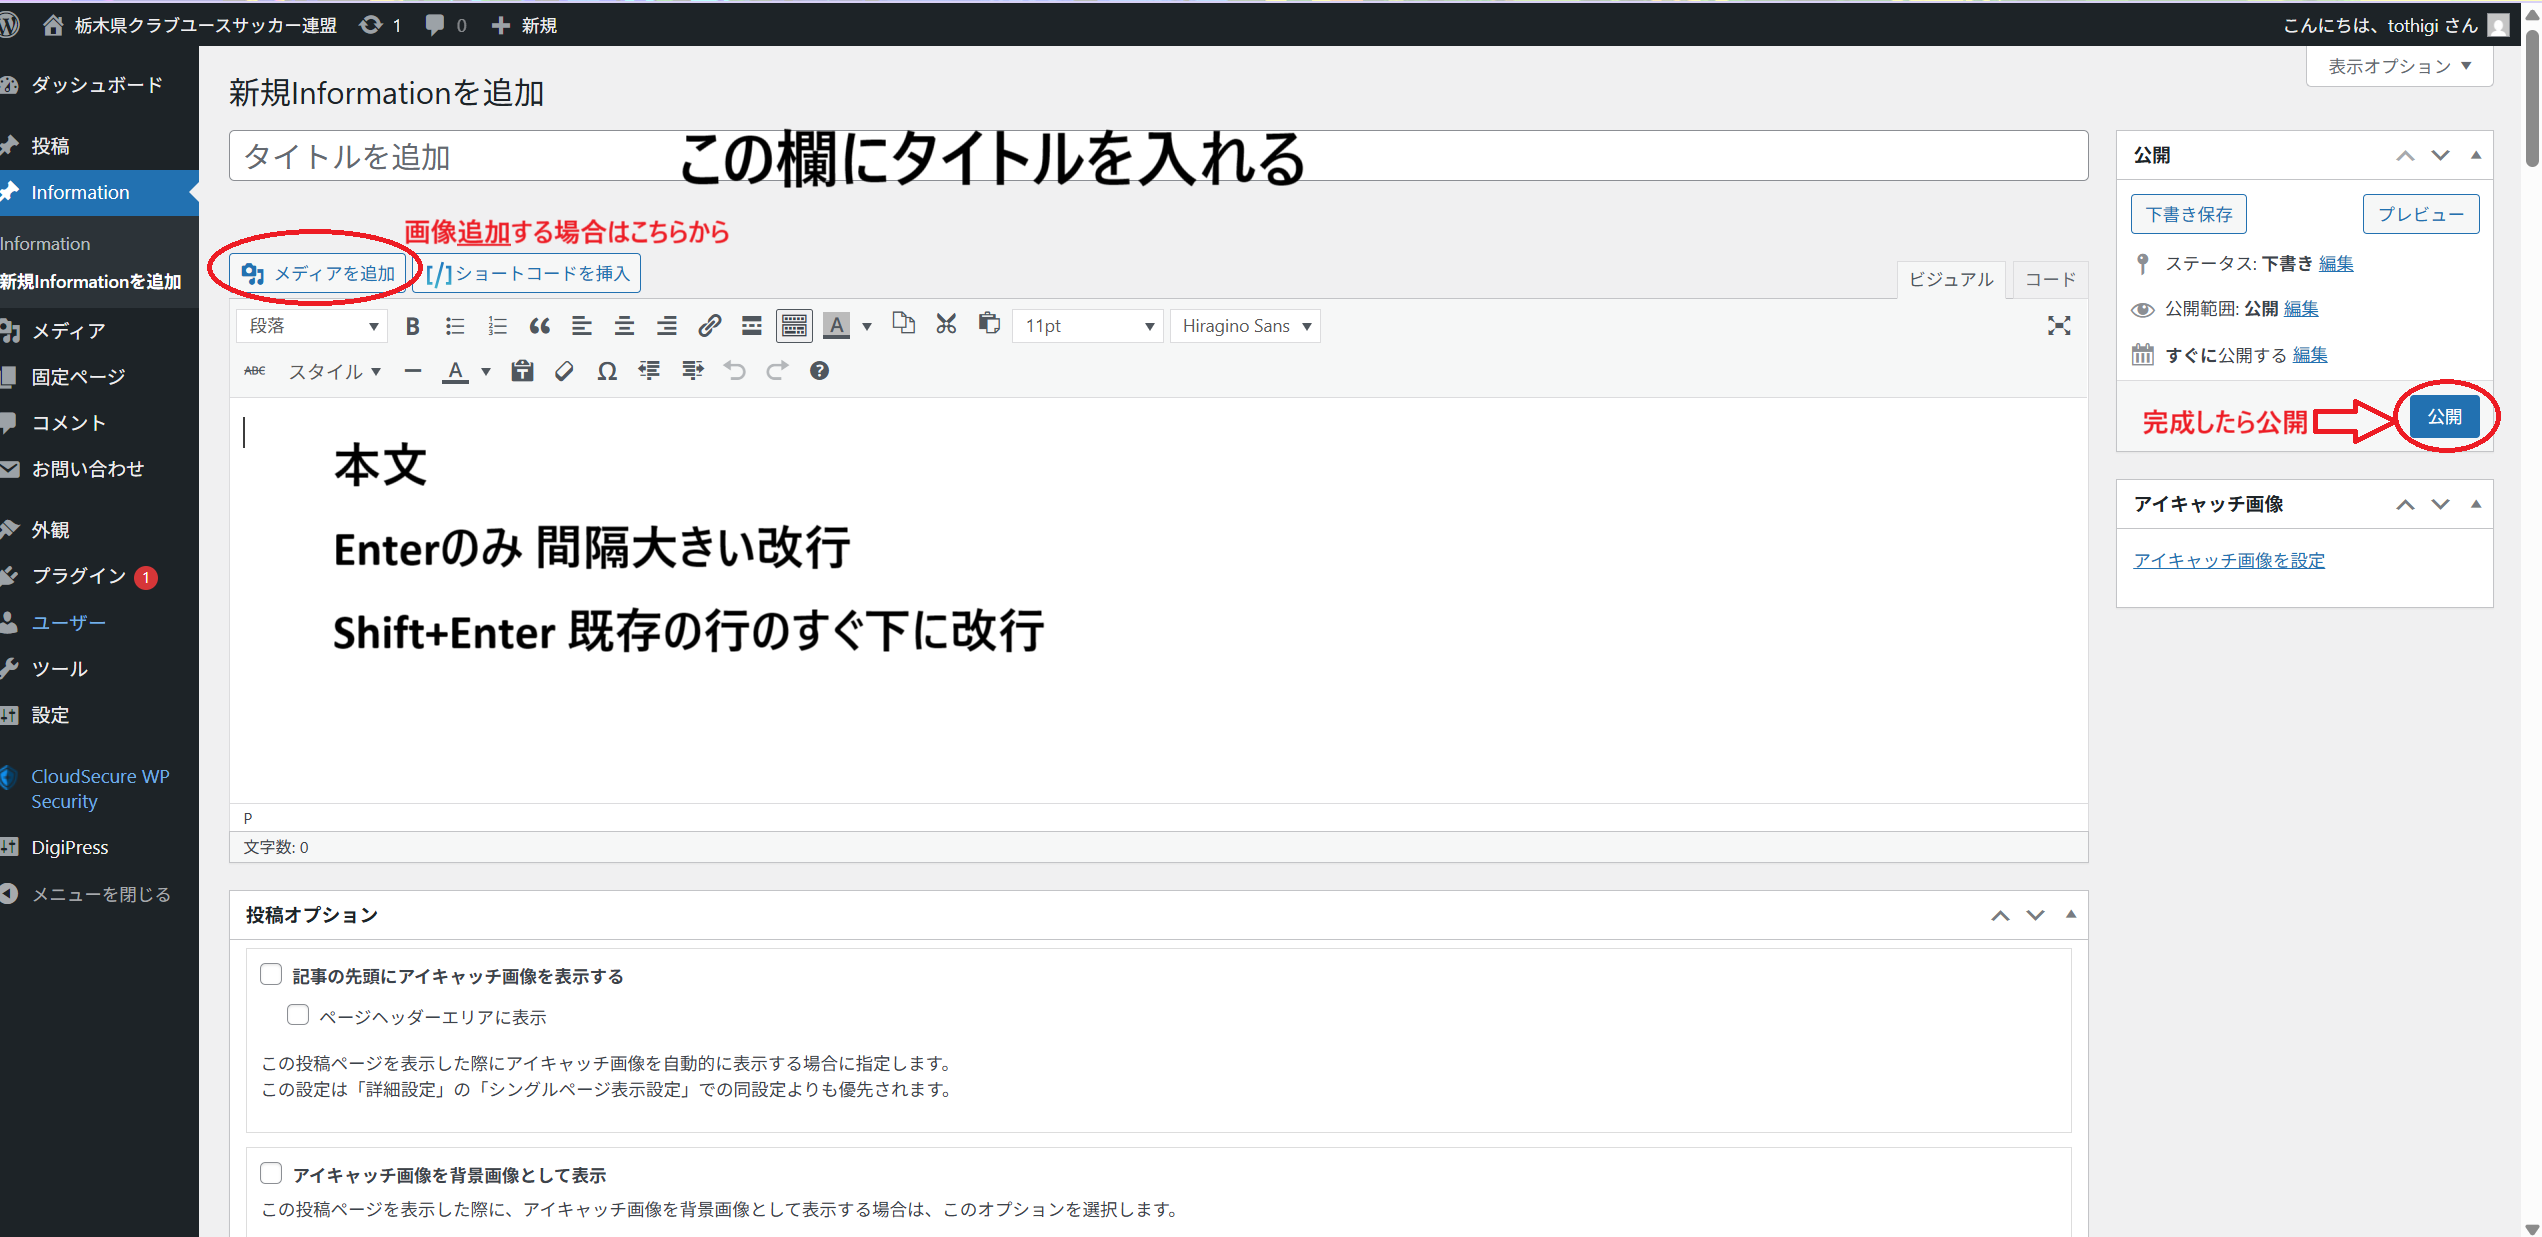2542x1237 pixels.
Task: Enable 記事の先頭にアイキャッチ画像を表示する checkbox
Action: point(271,974)
